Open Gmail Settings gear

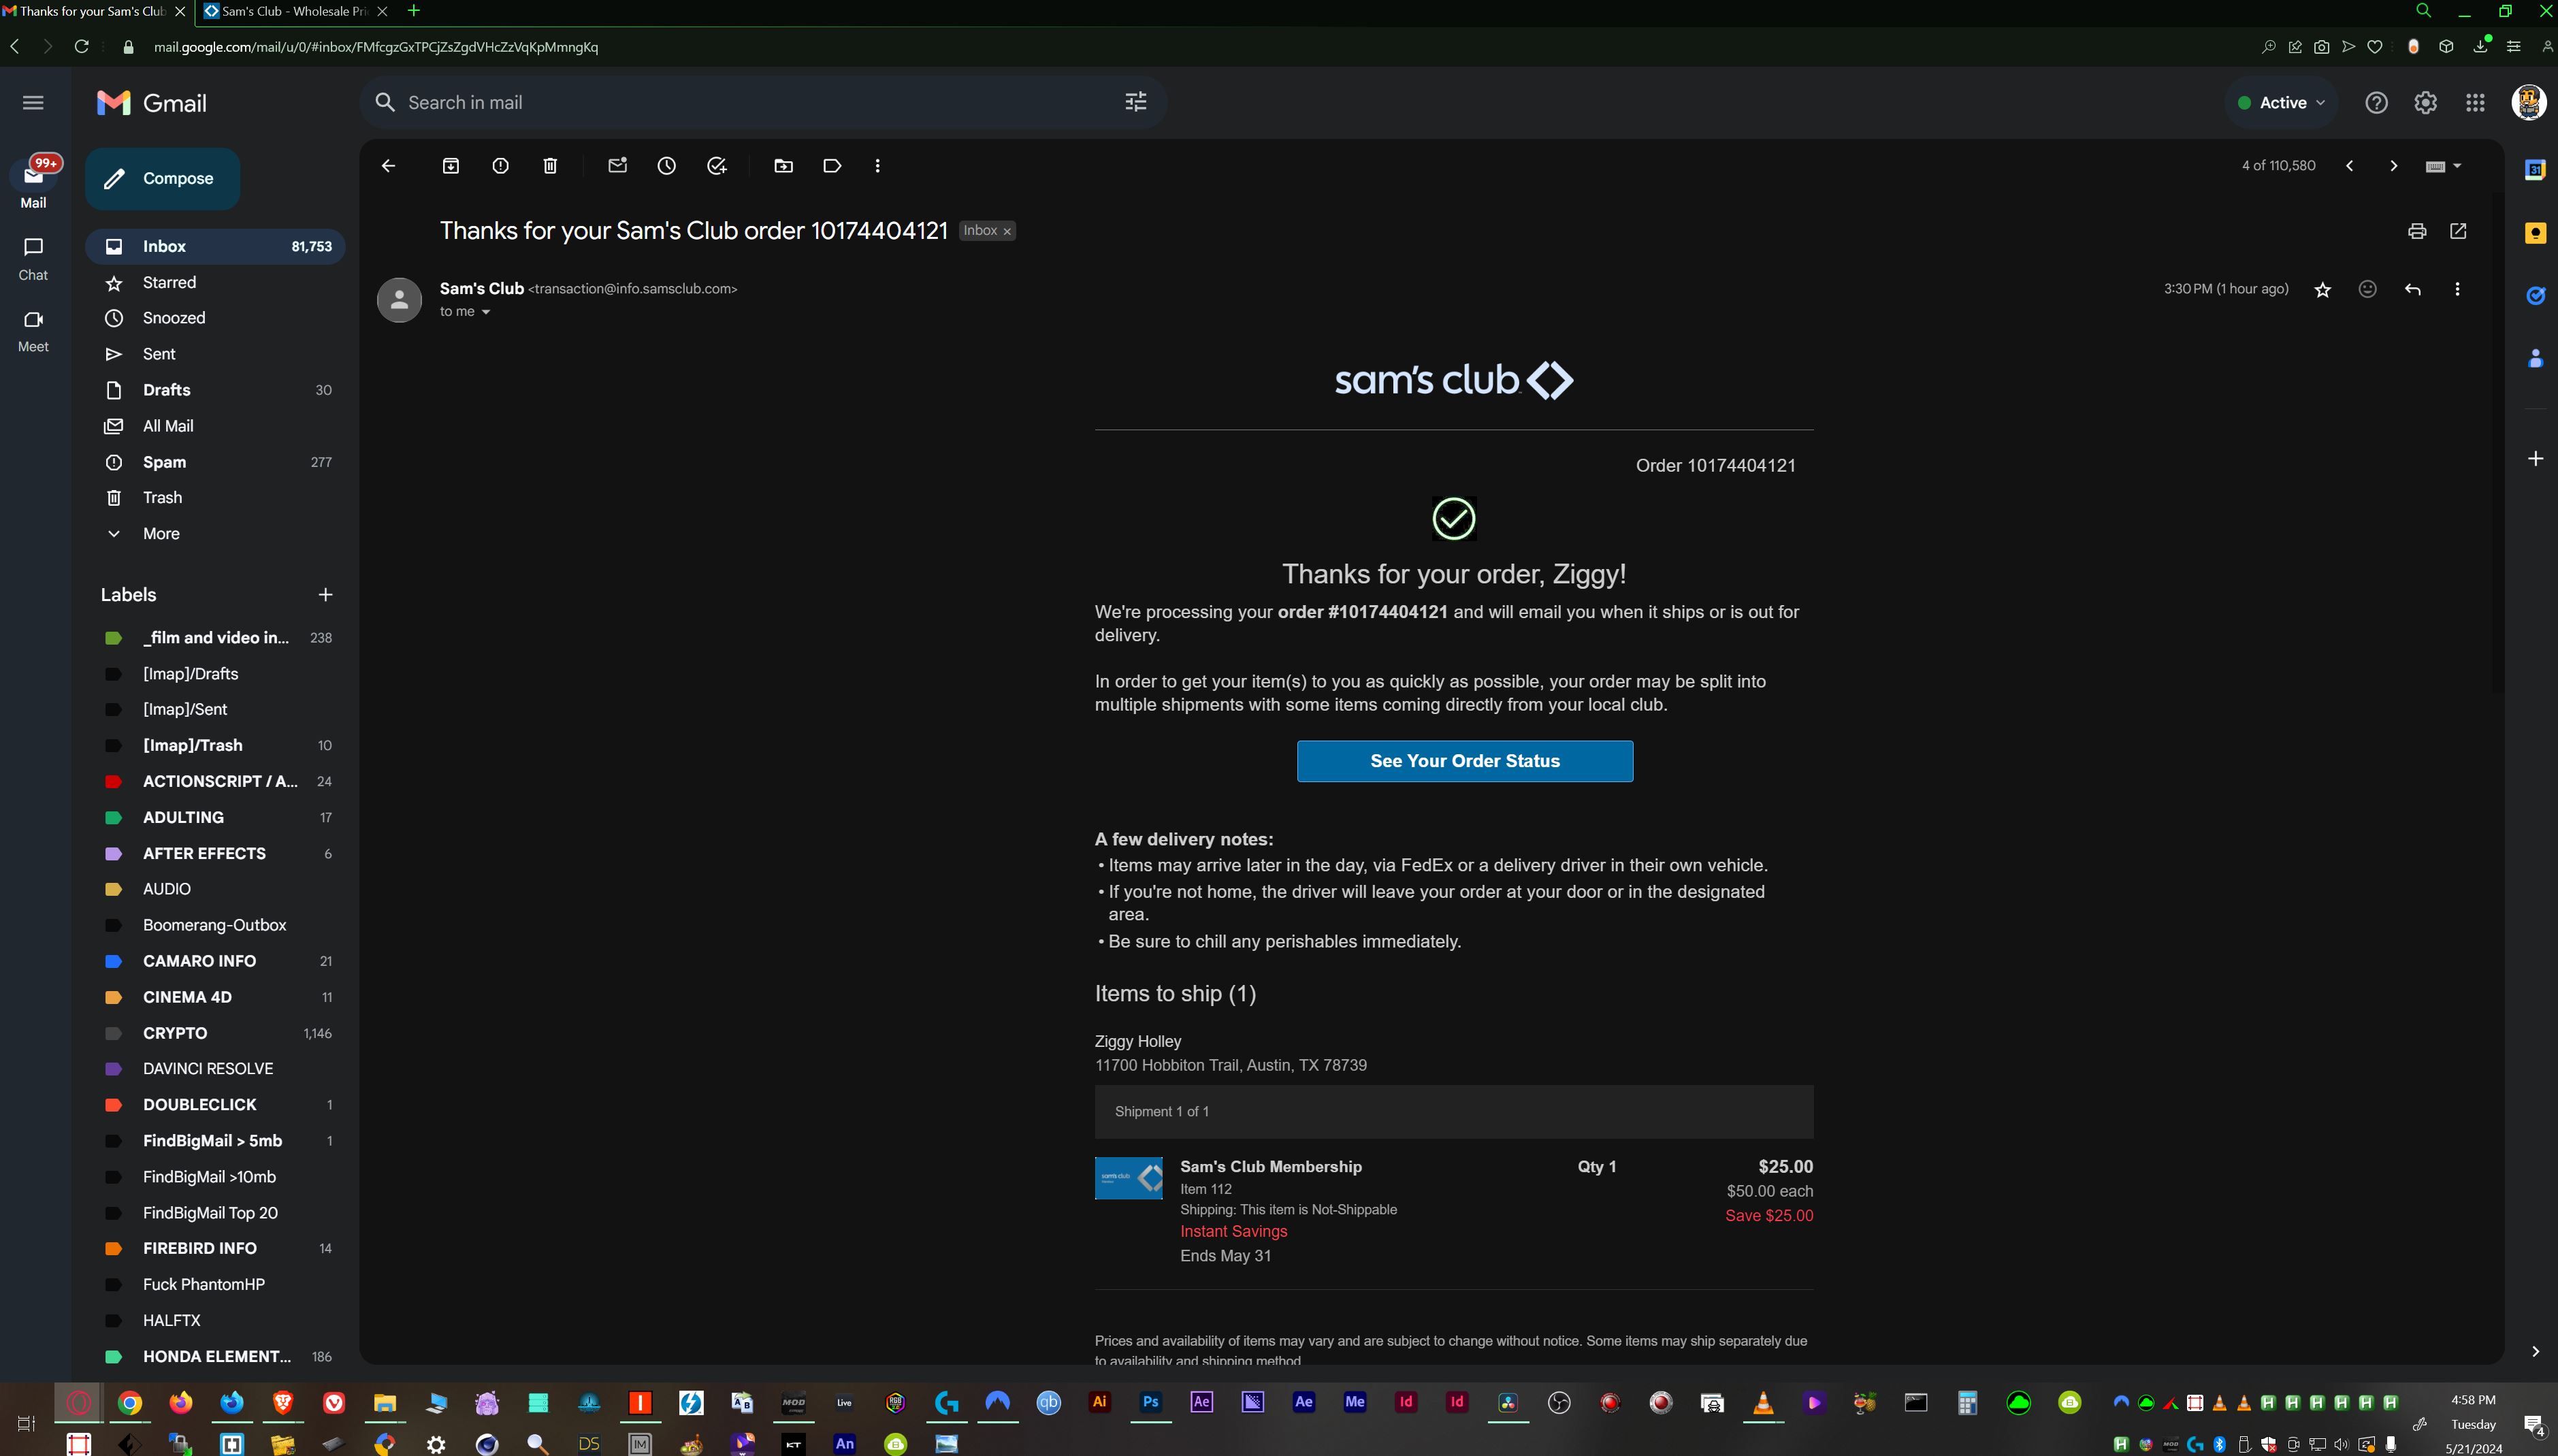(2426, 103)
